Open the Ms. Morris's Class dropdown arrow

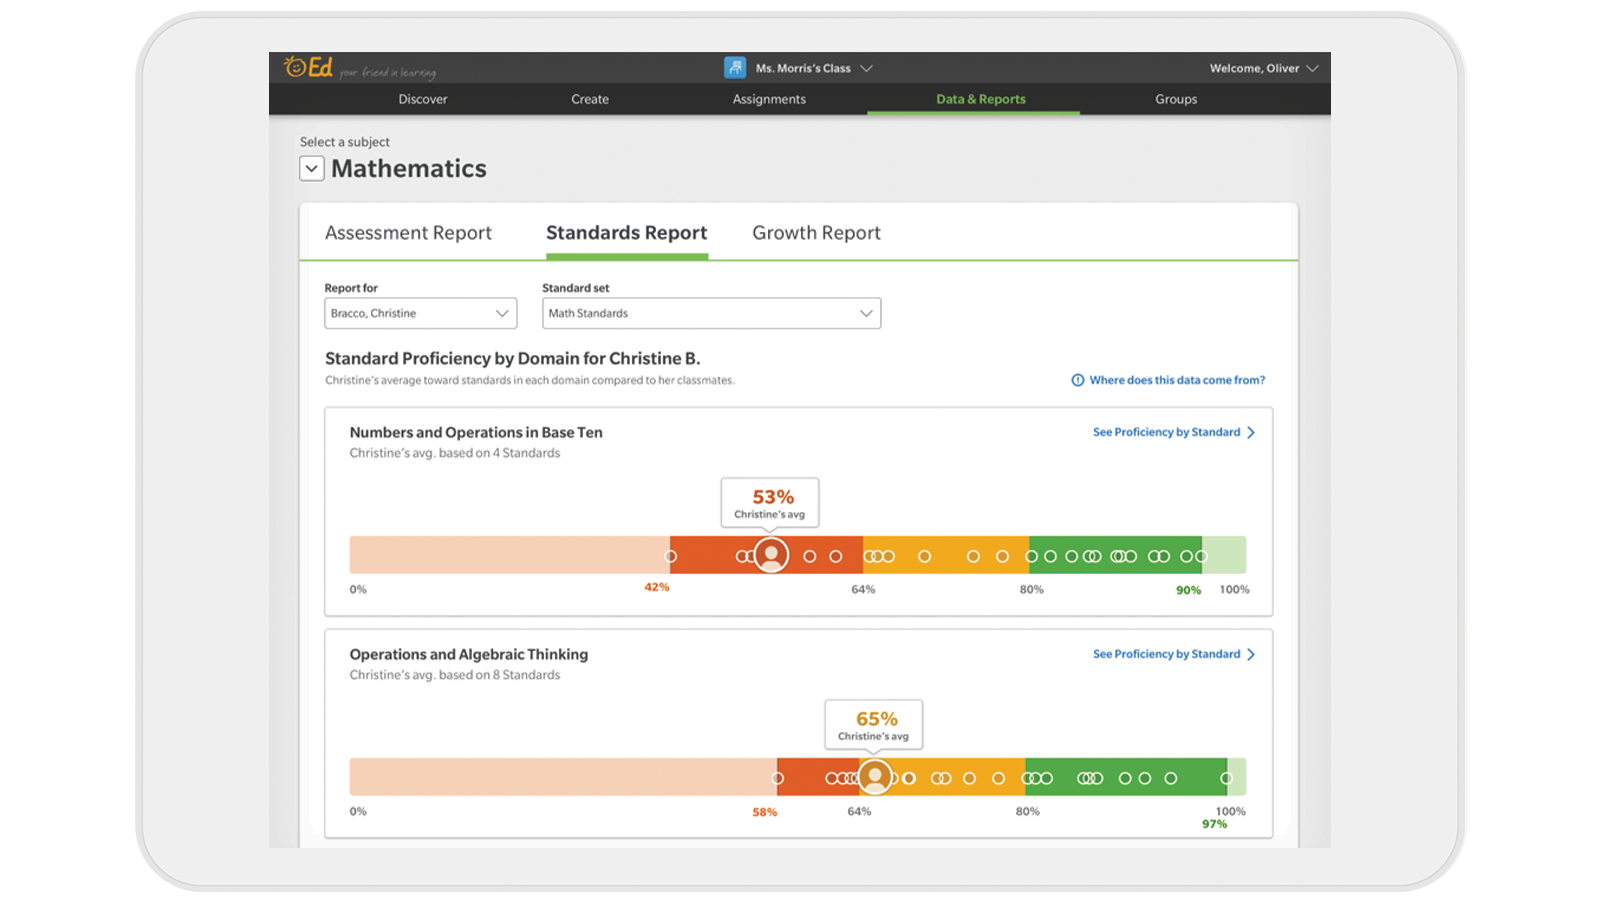[x=866, y=69]
